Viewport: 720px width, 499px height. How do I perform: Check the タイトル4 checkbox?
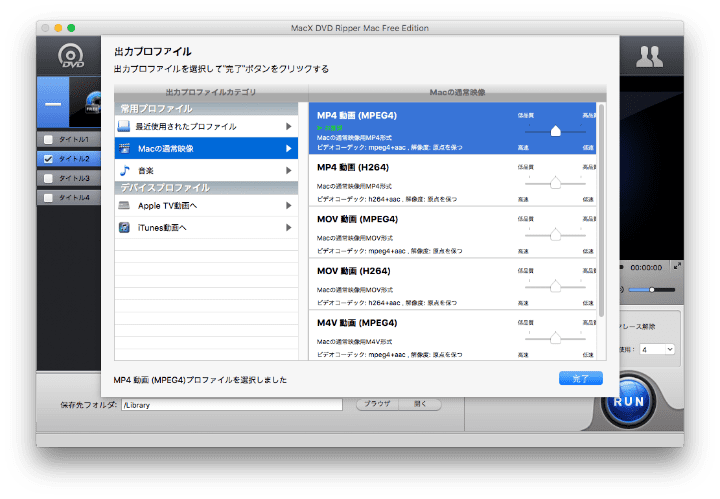[x=48, y=198]
